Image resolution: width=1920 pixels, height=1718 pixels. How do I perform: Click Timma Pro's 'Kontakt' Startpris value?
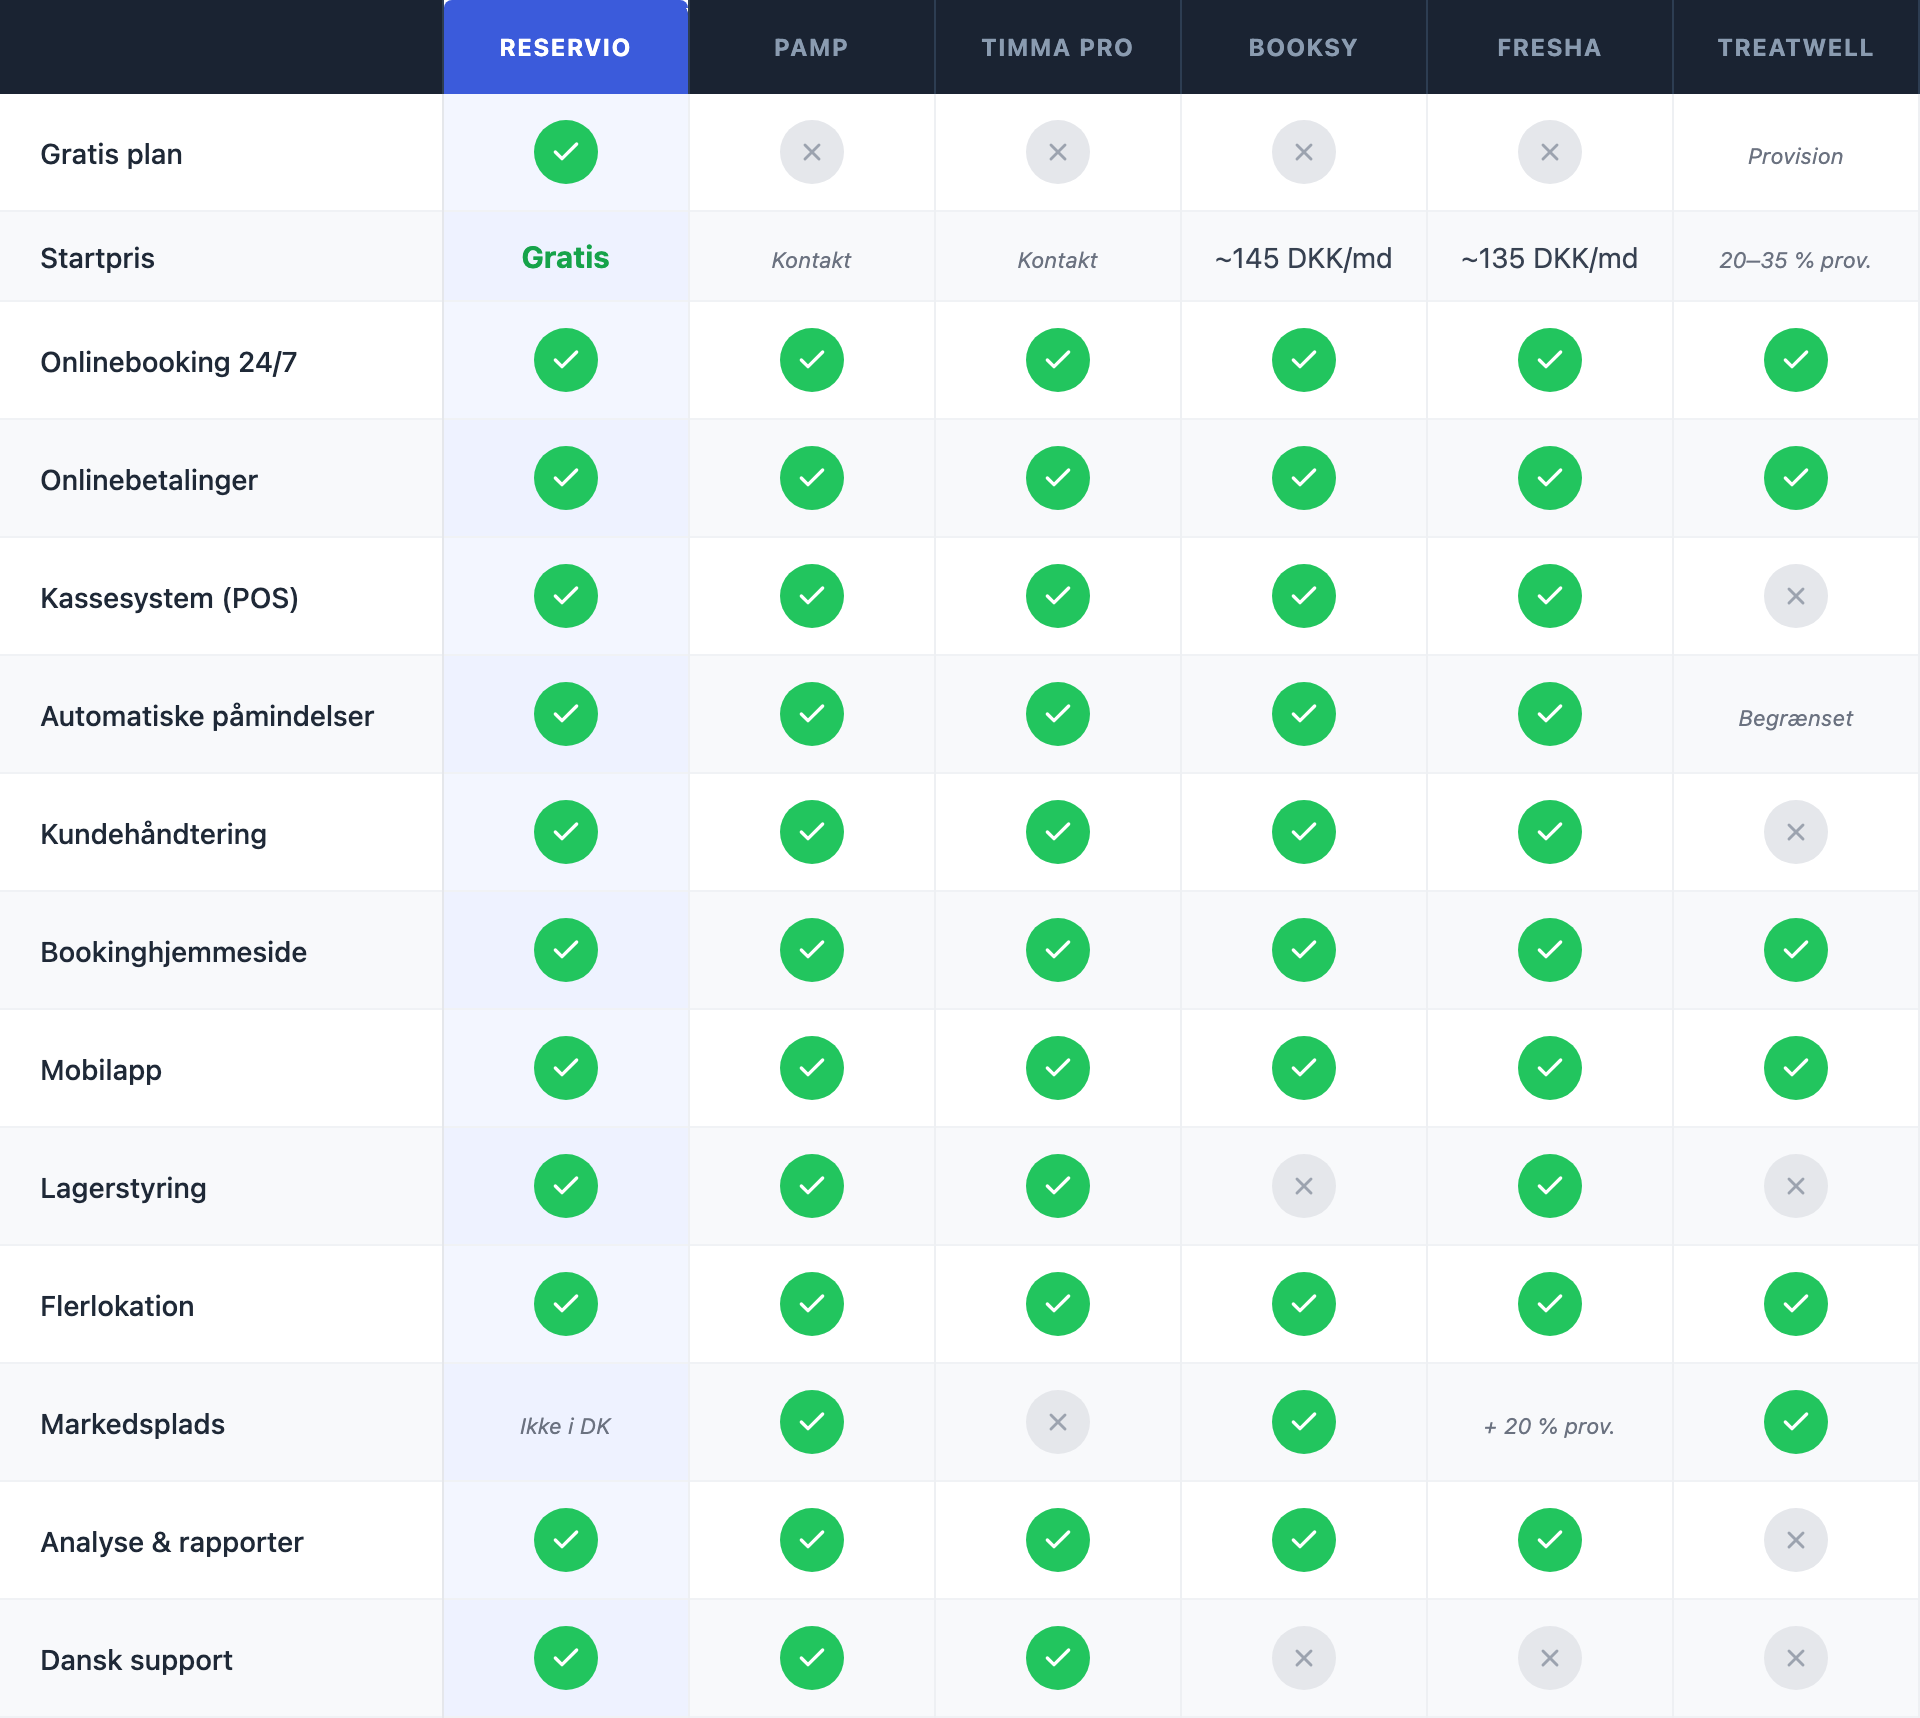tap(1057, 260)
